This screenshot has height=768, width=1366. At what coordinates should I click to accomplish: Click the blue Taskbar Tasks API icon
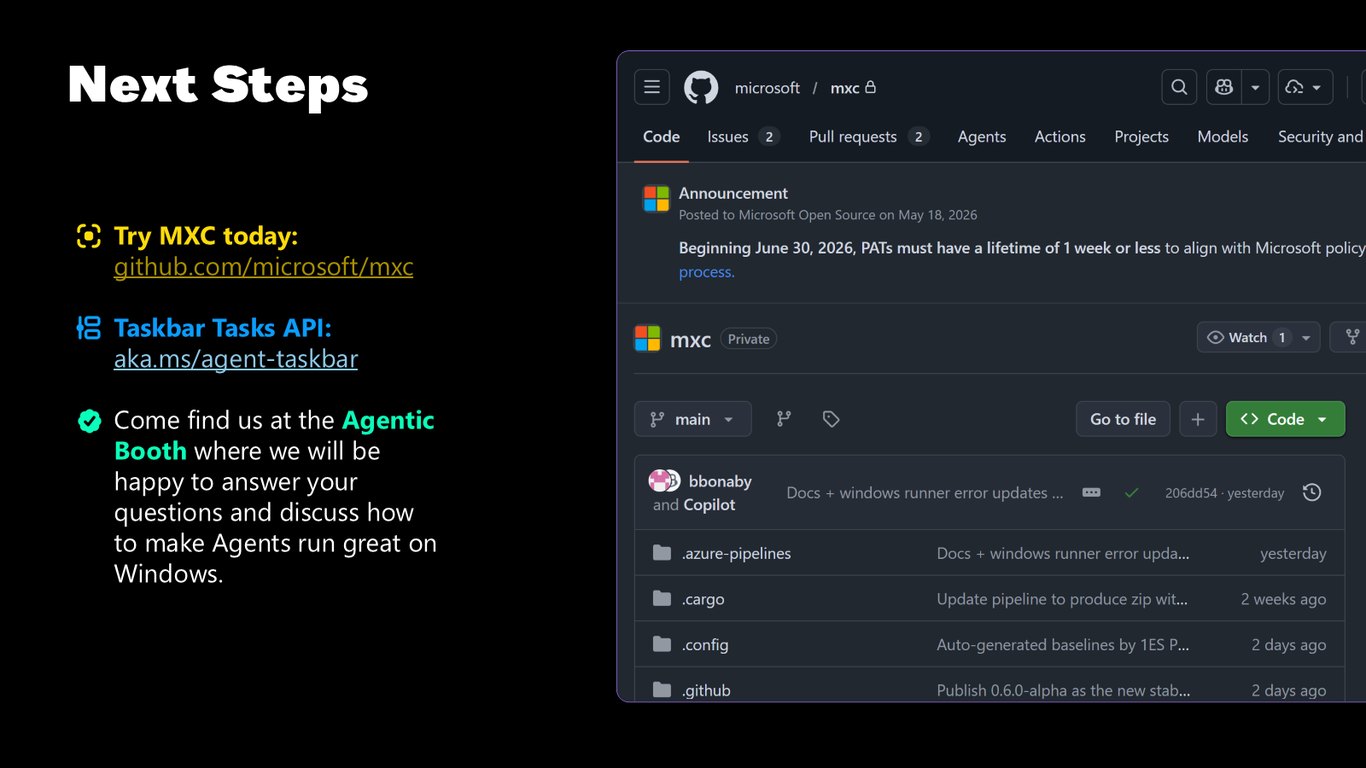(x=89, y=328)
